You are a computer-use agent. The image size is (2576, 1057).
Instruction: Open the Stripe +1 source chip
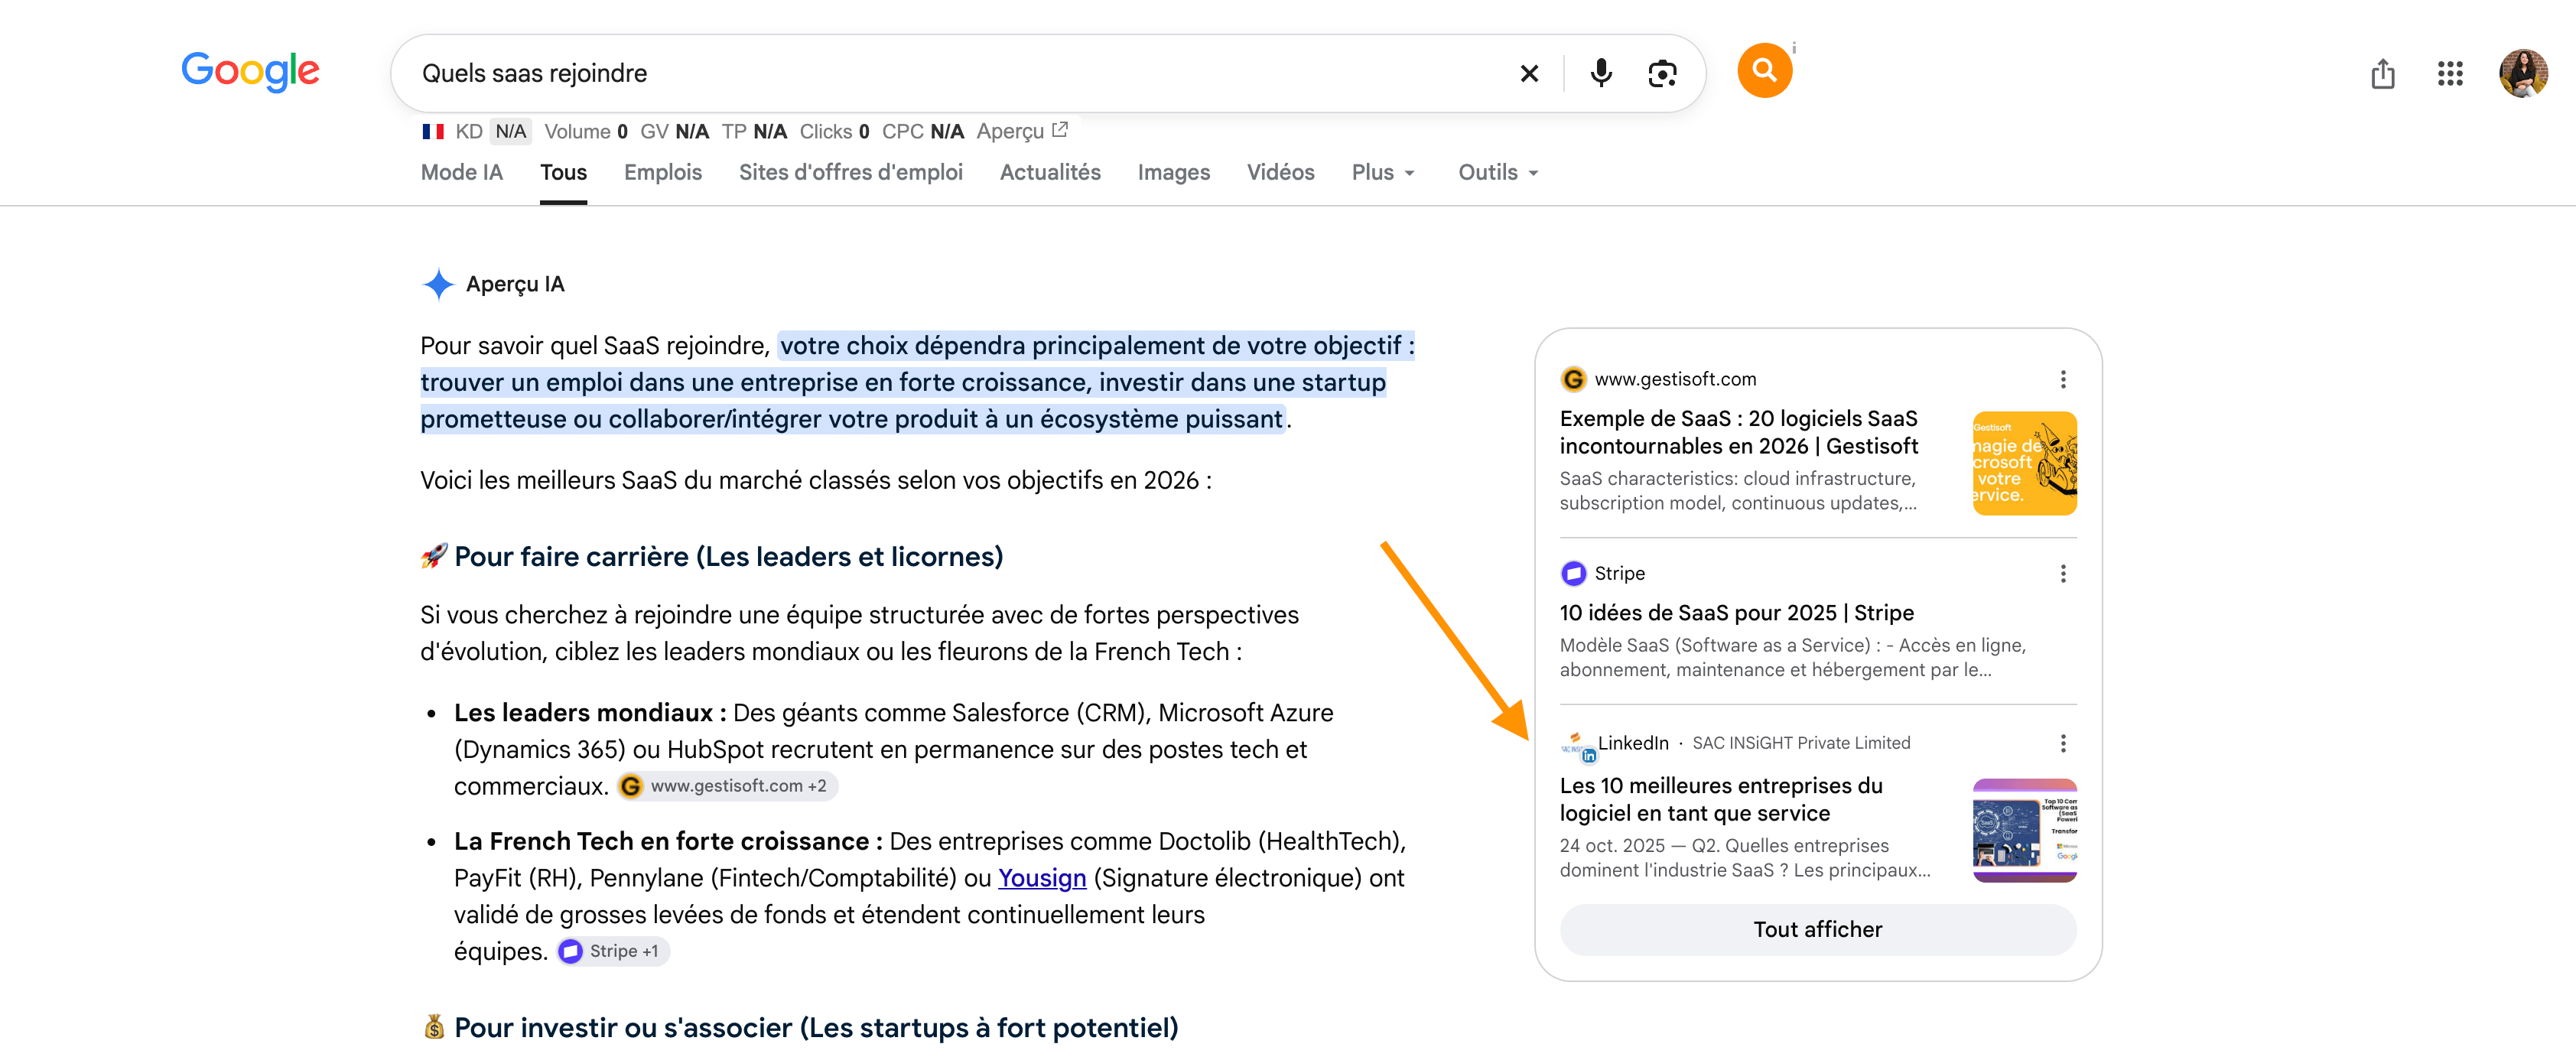click(x=613, y=951)
